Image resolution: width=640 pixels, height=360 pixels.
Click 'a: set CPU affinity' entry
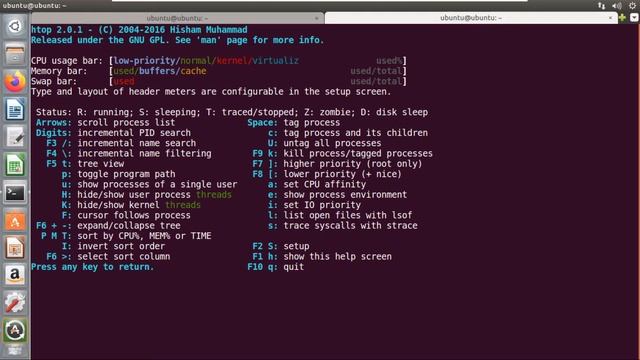[x=317, y=184]
